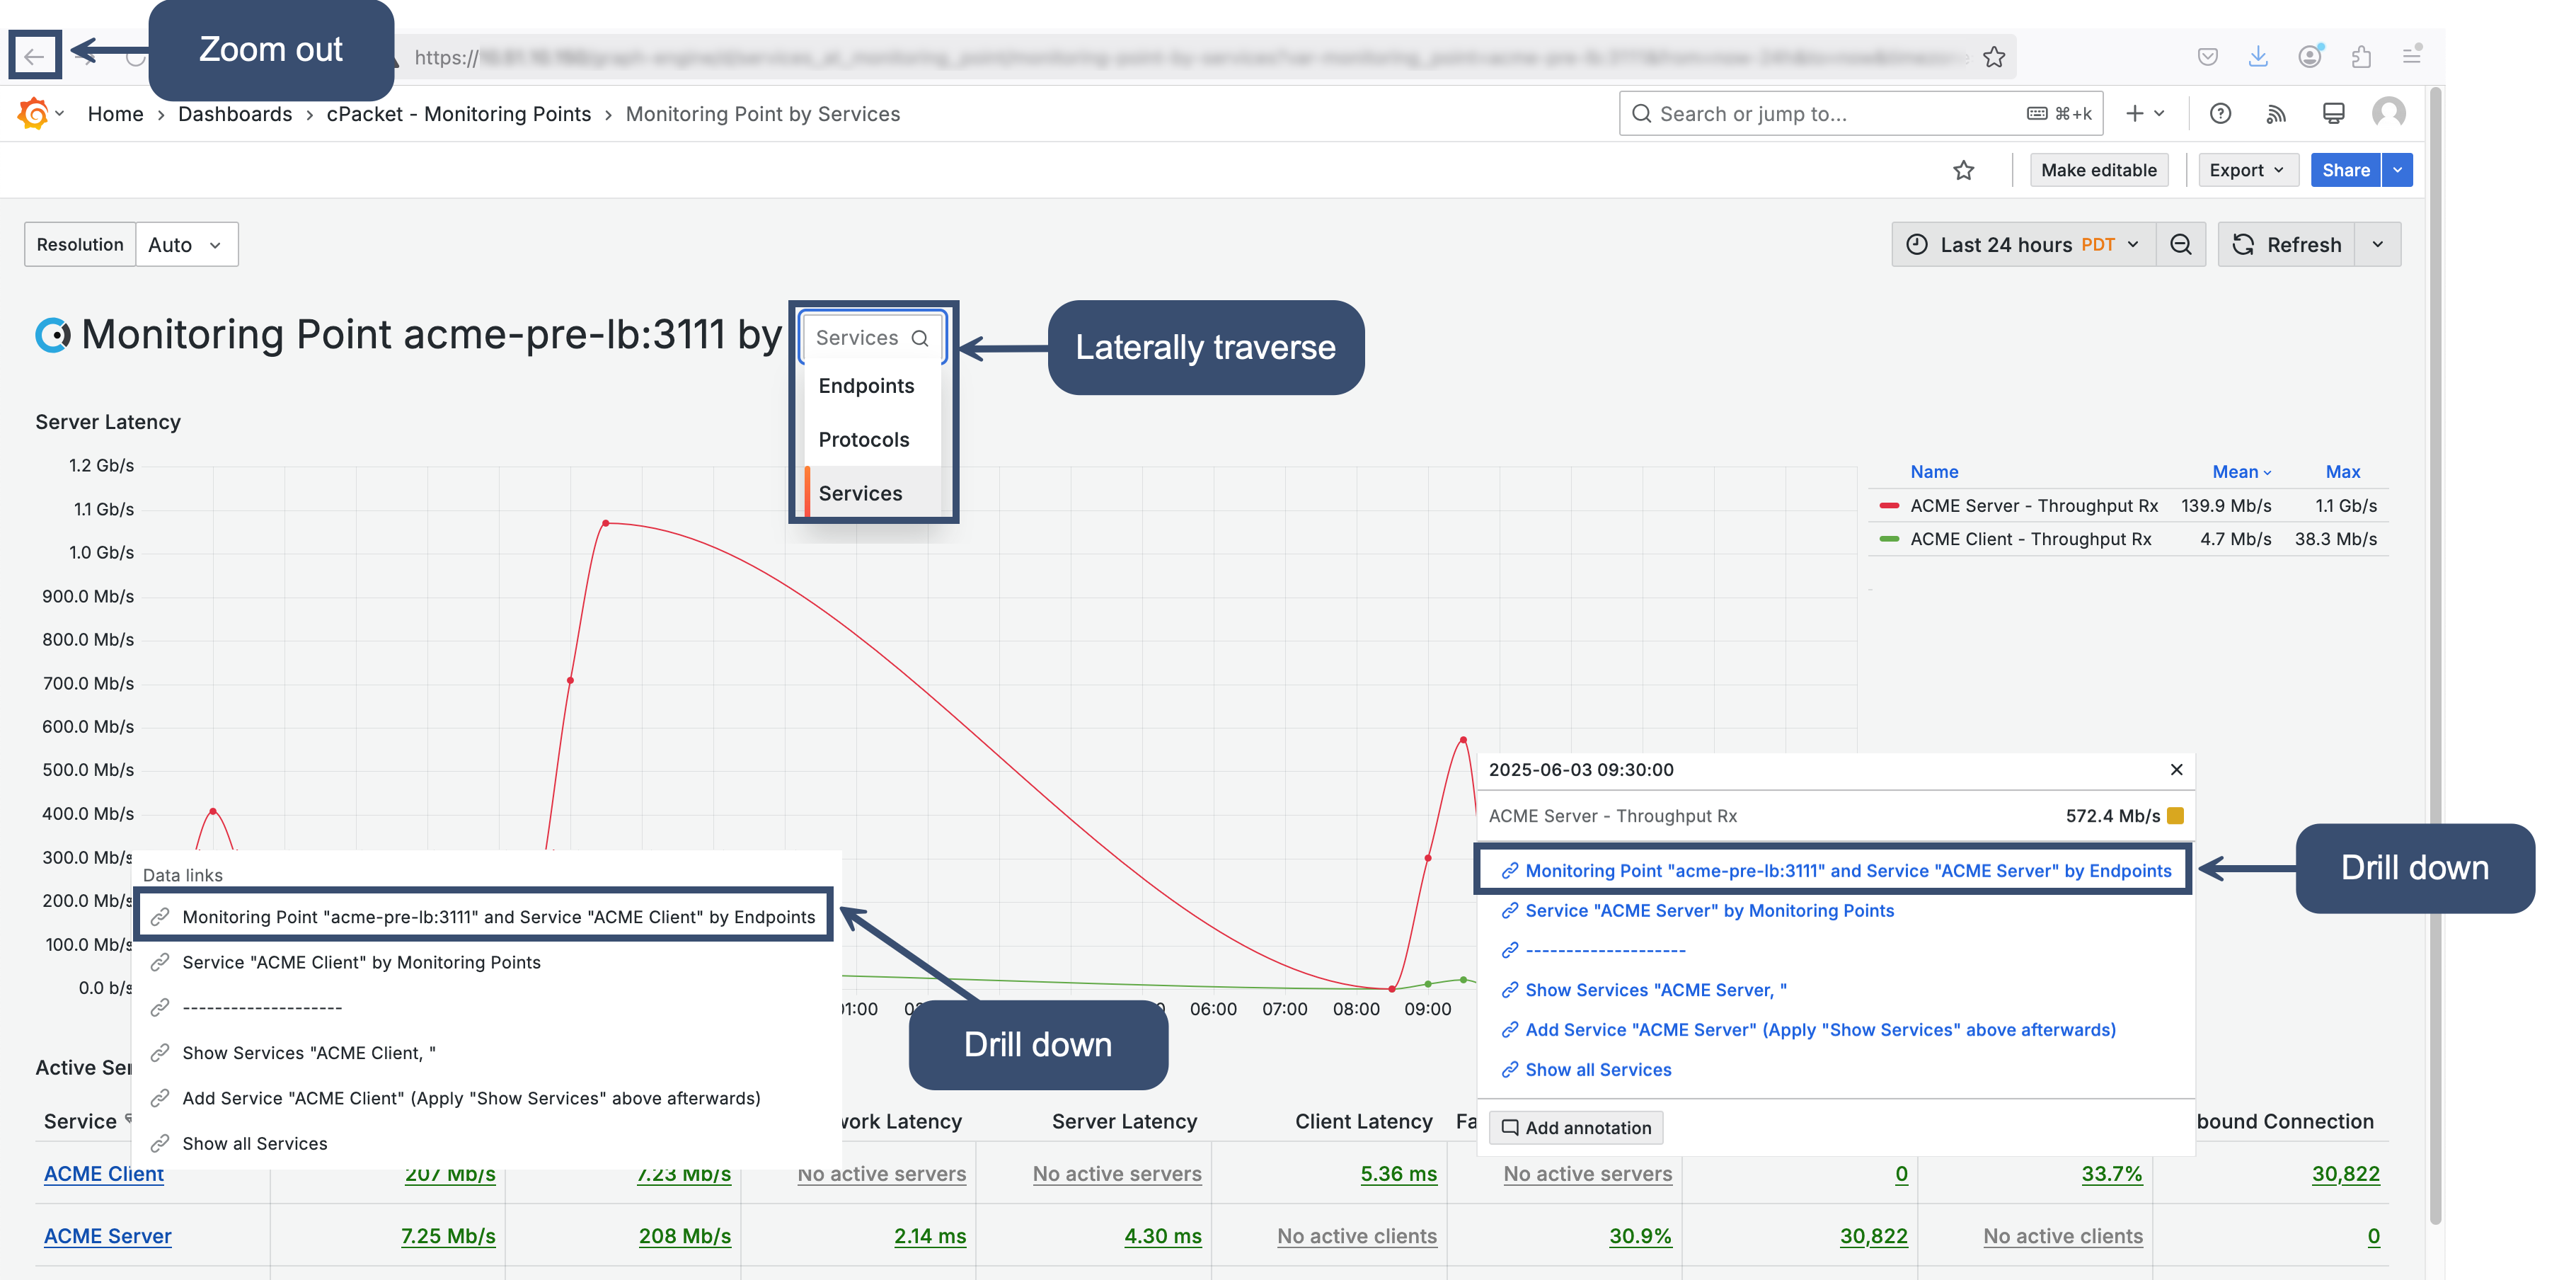The width and height of the screenshot is (2576, 1280).
Task: Open the Grafana news feed icon
Action: pyautogui.click(x=2276, y=114)
